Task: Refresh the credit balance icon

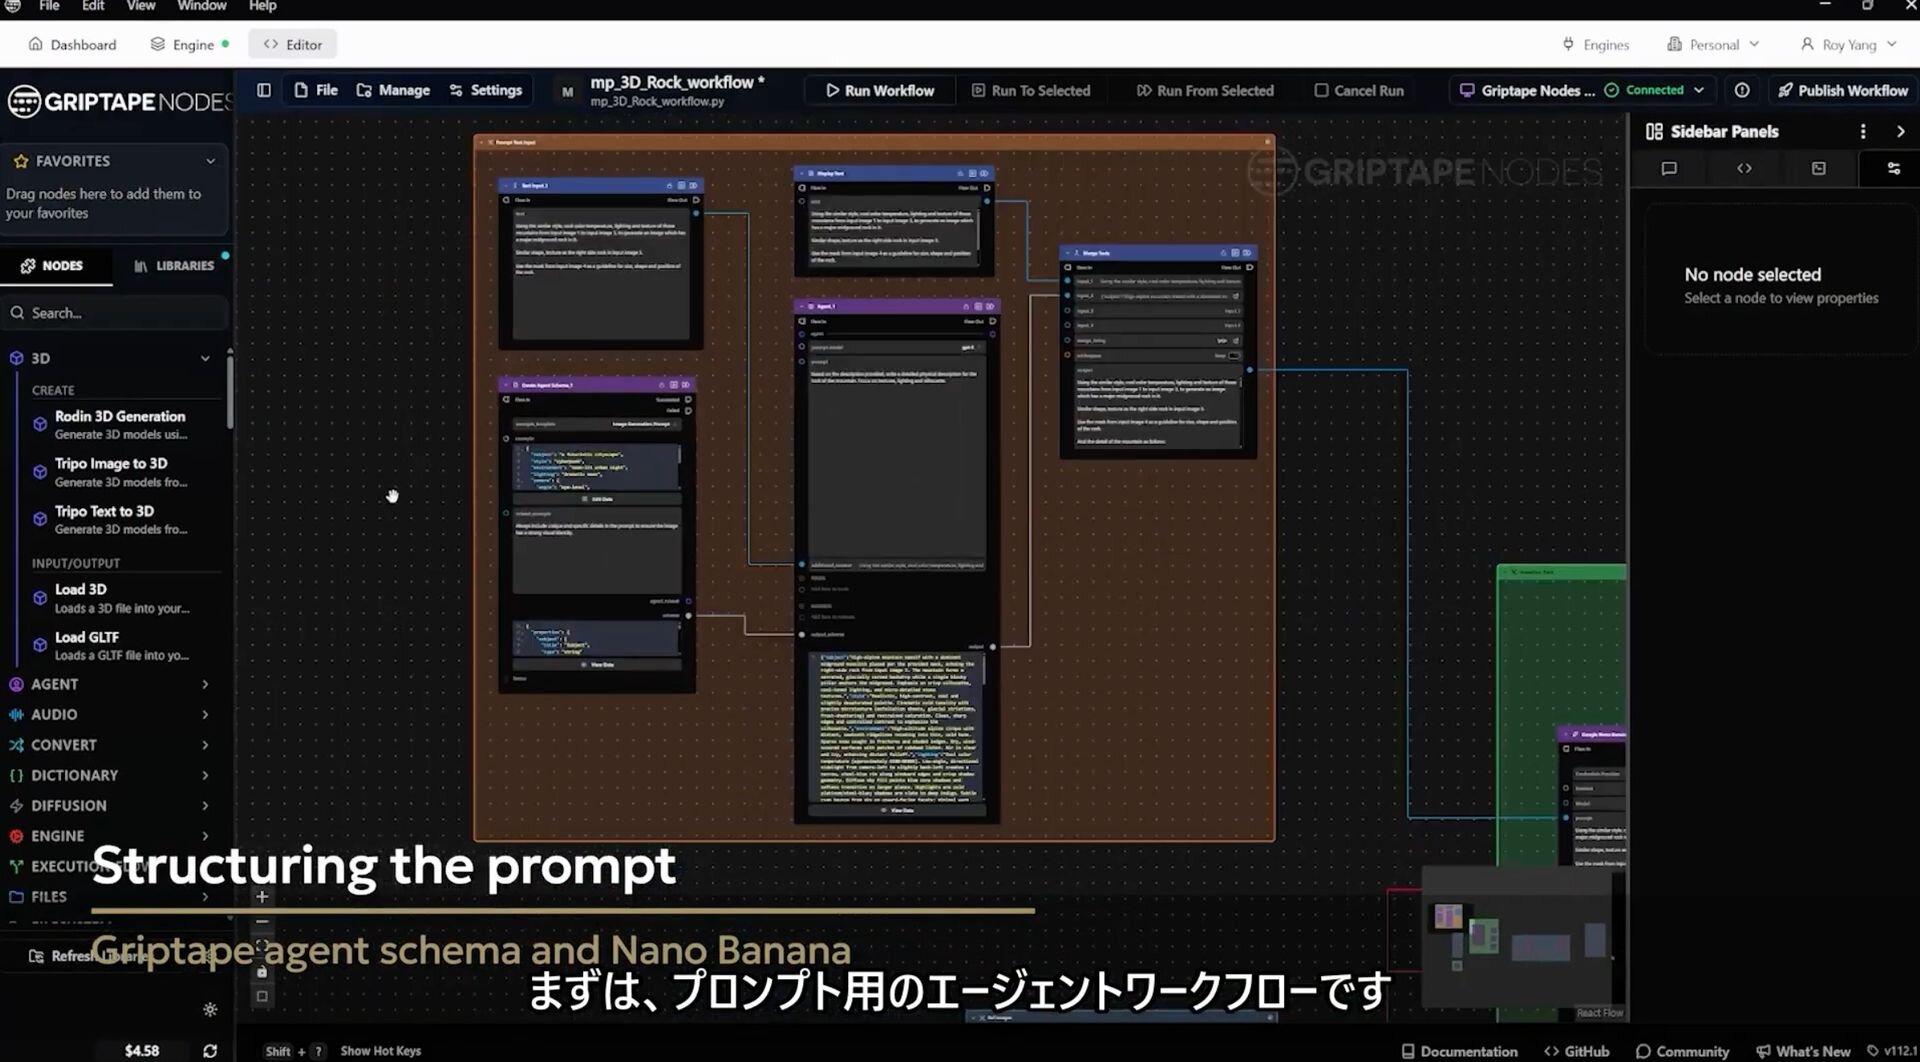Action: 210,1051
